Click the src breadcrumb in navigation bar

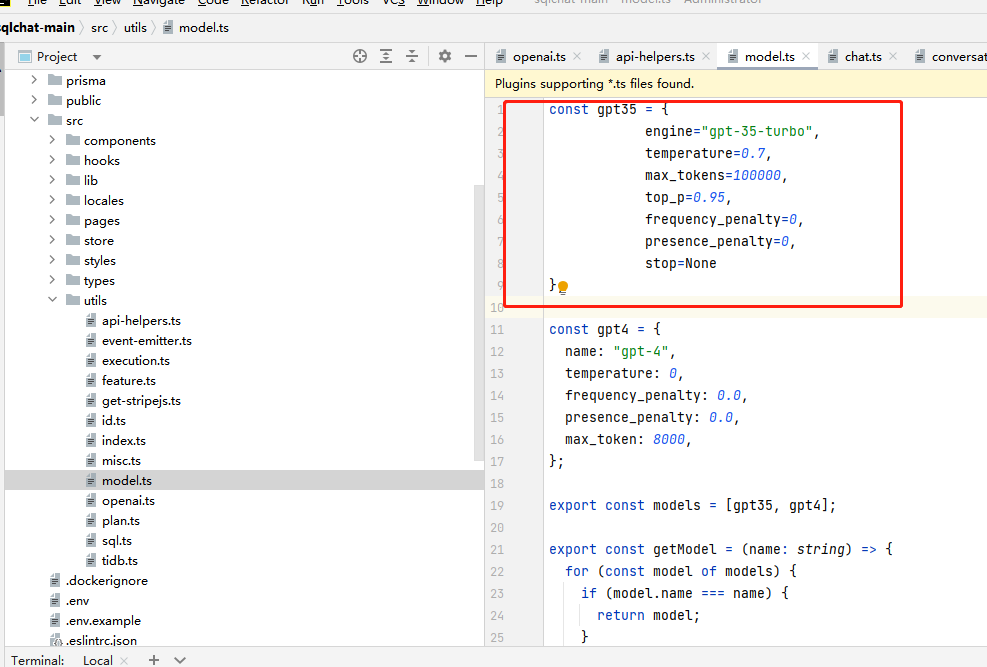coord(99,28)
